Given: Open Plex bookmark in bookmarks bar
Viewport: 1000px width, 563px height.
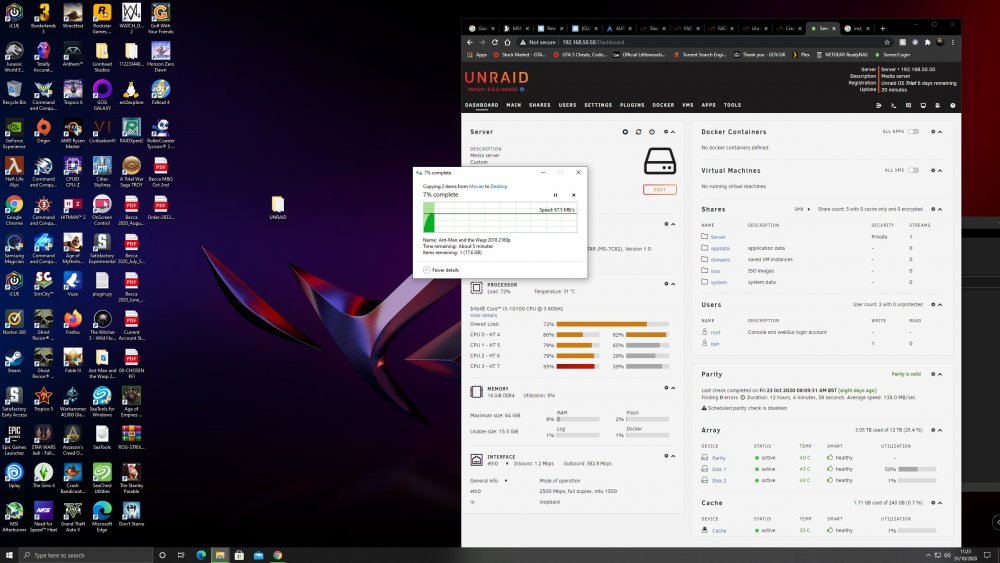Looking at the screenshot, I should 801,55.
